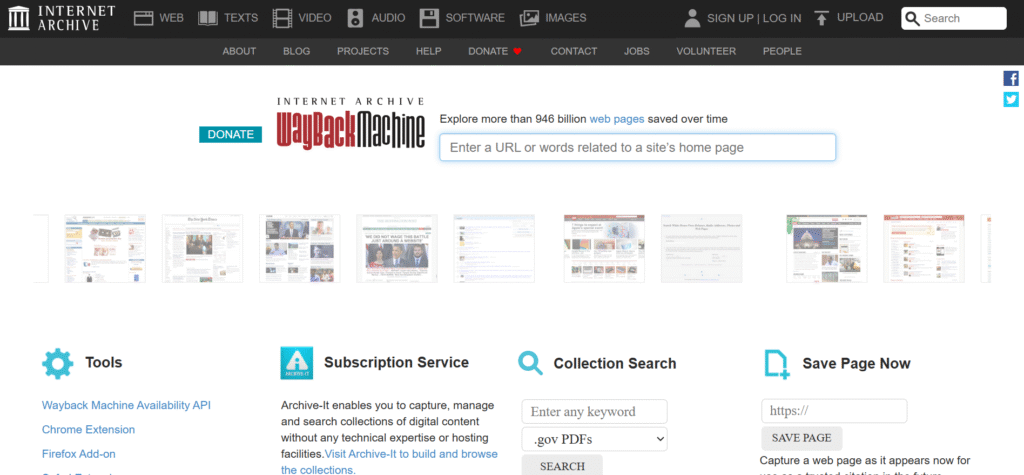
Task: Open the Help menu item
Action: 428,51
